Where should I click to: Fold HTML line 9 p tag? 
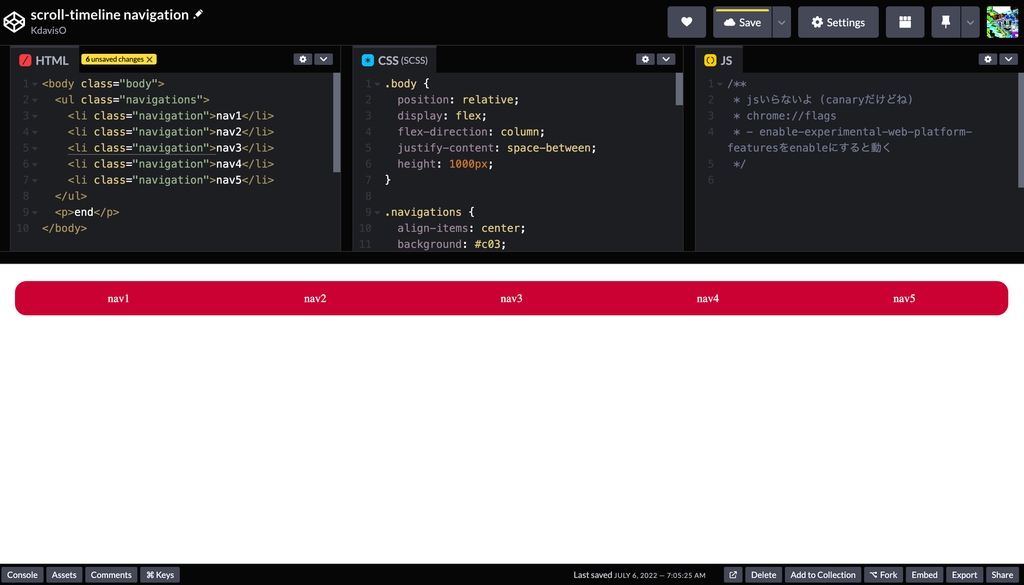pos(35,212)
